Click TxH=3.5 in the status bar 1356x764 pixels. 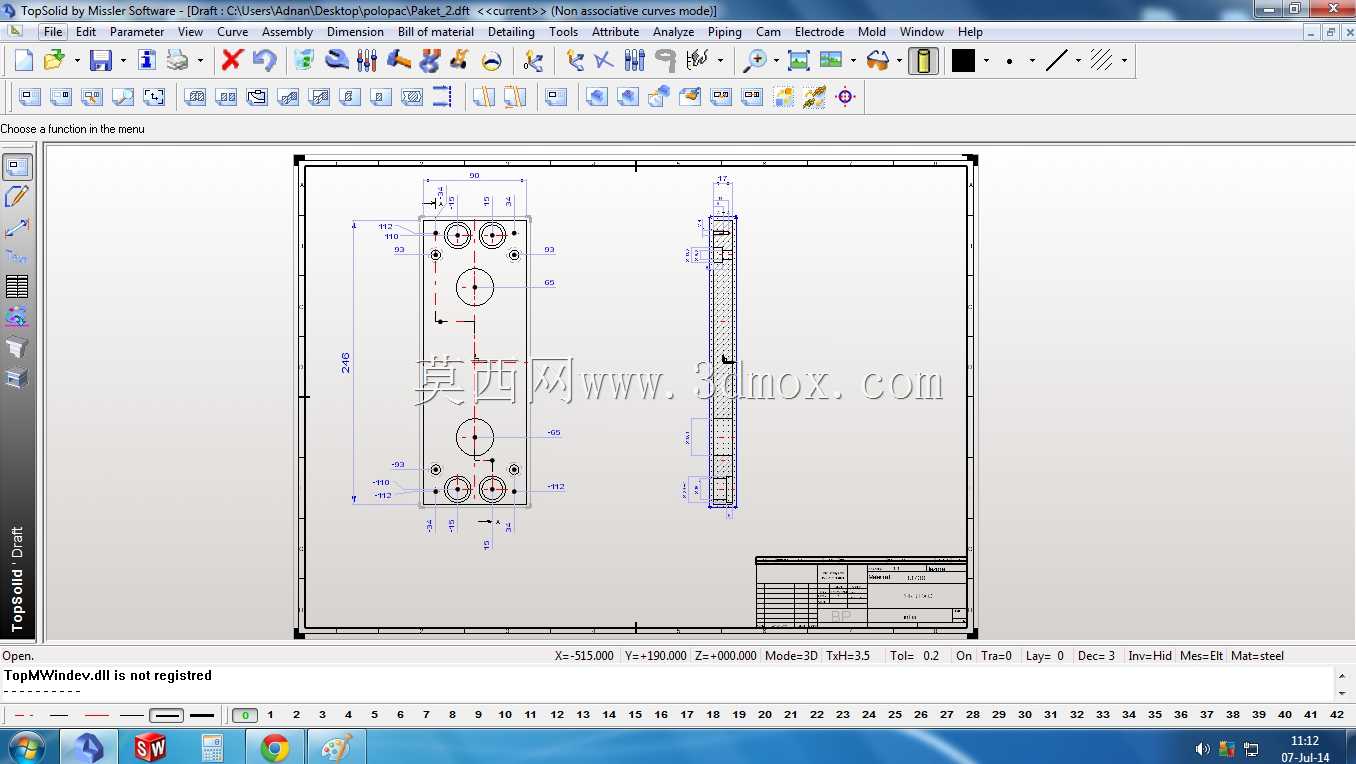click(848, 656)
